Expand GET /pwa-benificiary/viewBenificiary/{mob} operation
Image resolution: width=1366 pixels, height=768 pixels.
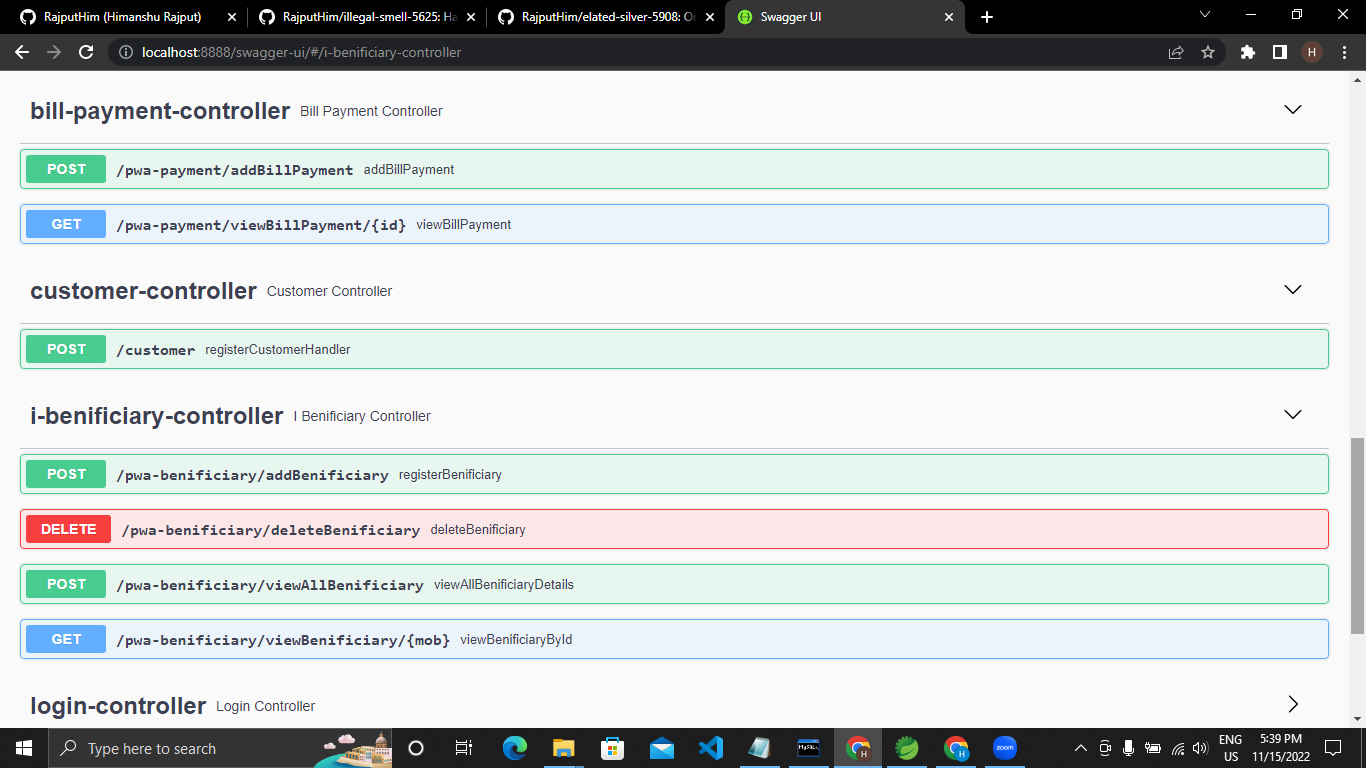point(674,639)
